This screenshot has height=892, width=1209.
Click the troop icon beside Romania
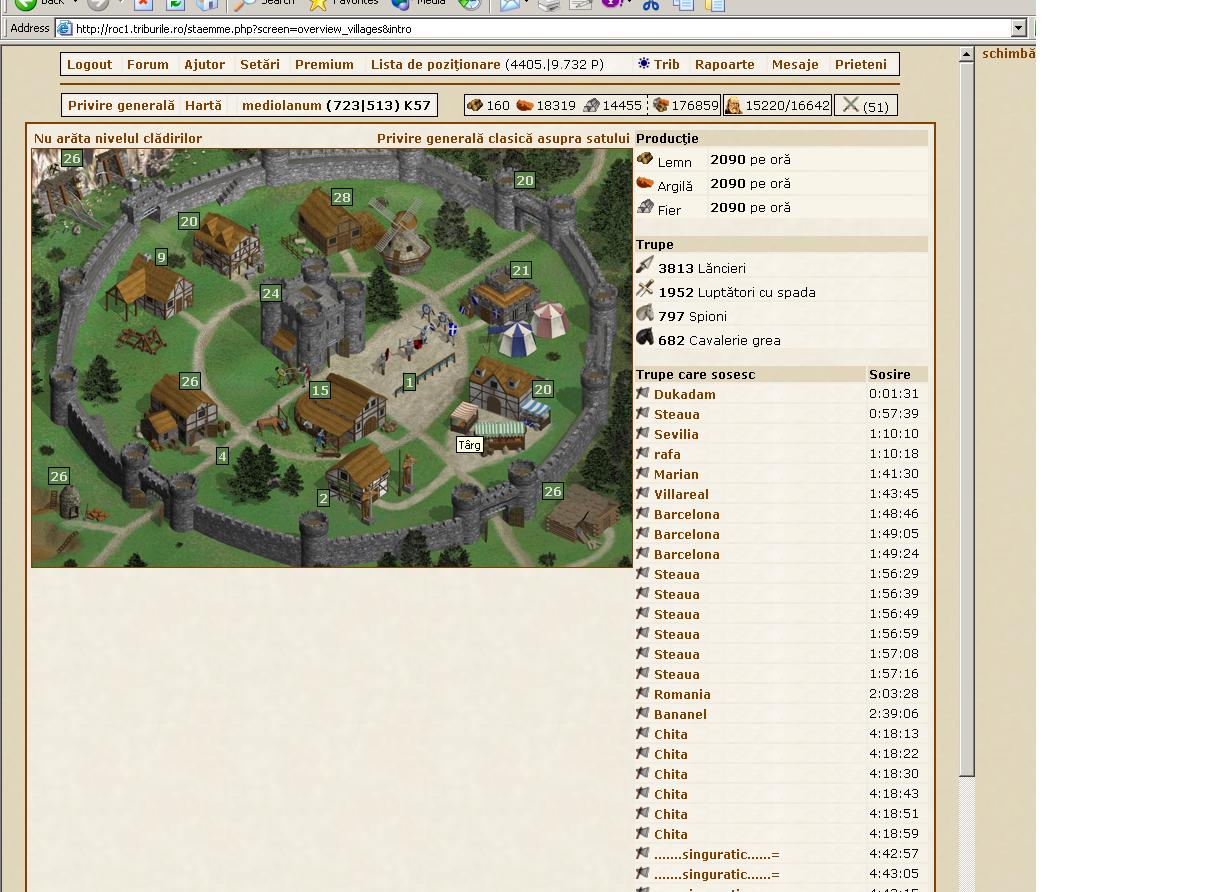click(x=643, y=693)
